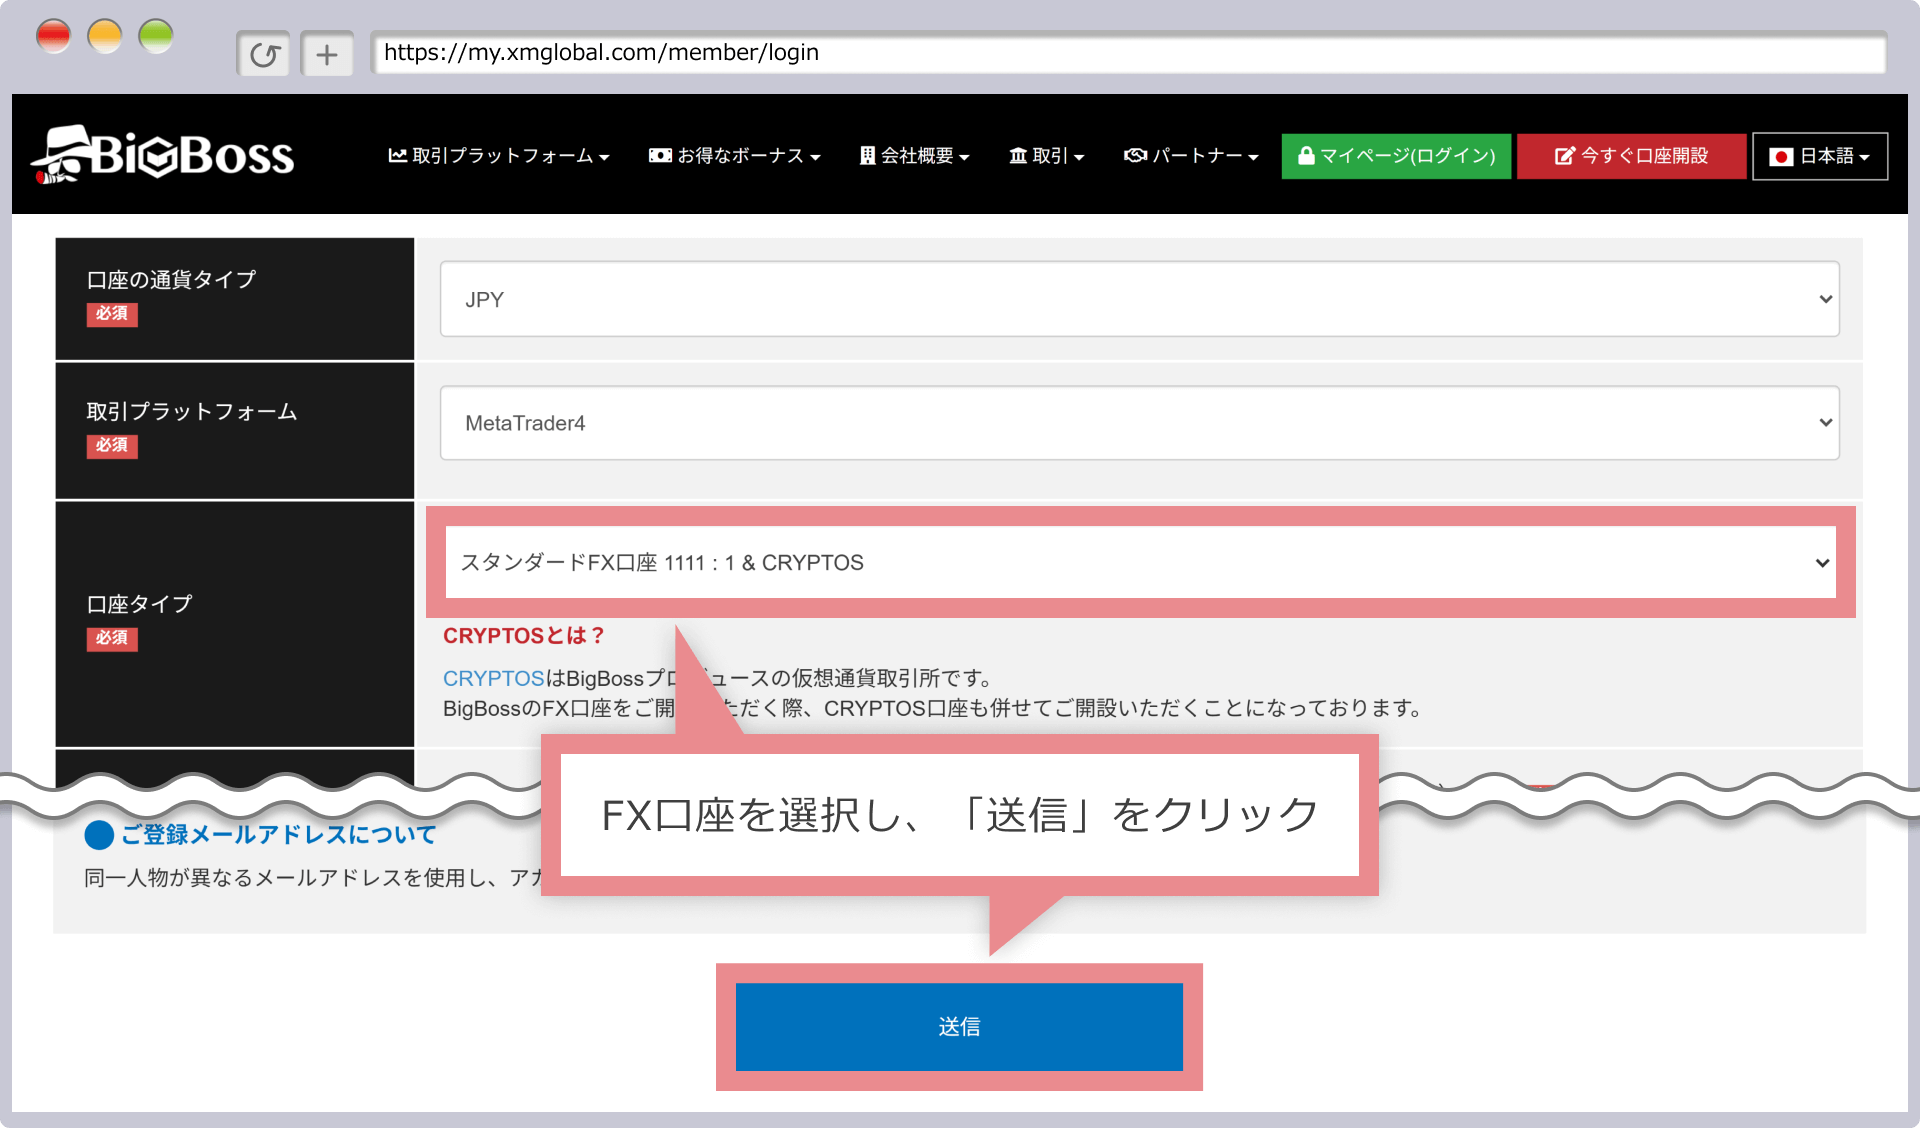Click the browser URL address field

pos(1128,52)
